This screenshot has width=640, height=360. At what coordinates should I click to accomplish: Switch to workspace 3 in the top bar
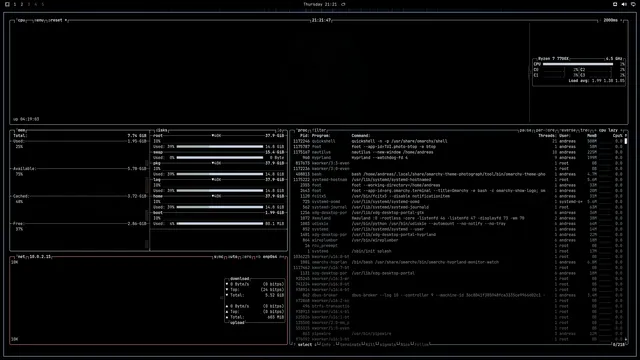point(29,4)
